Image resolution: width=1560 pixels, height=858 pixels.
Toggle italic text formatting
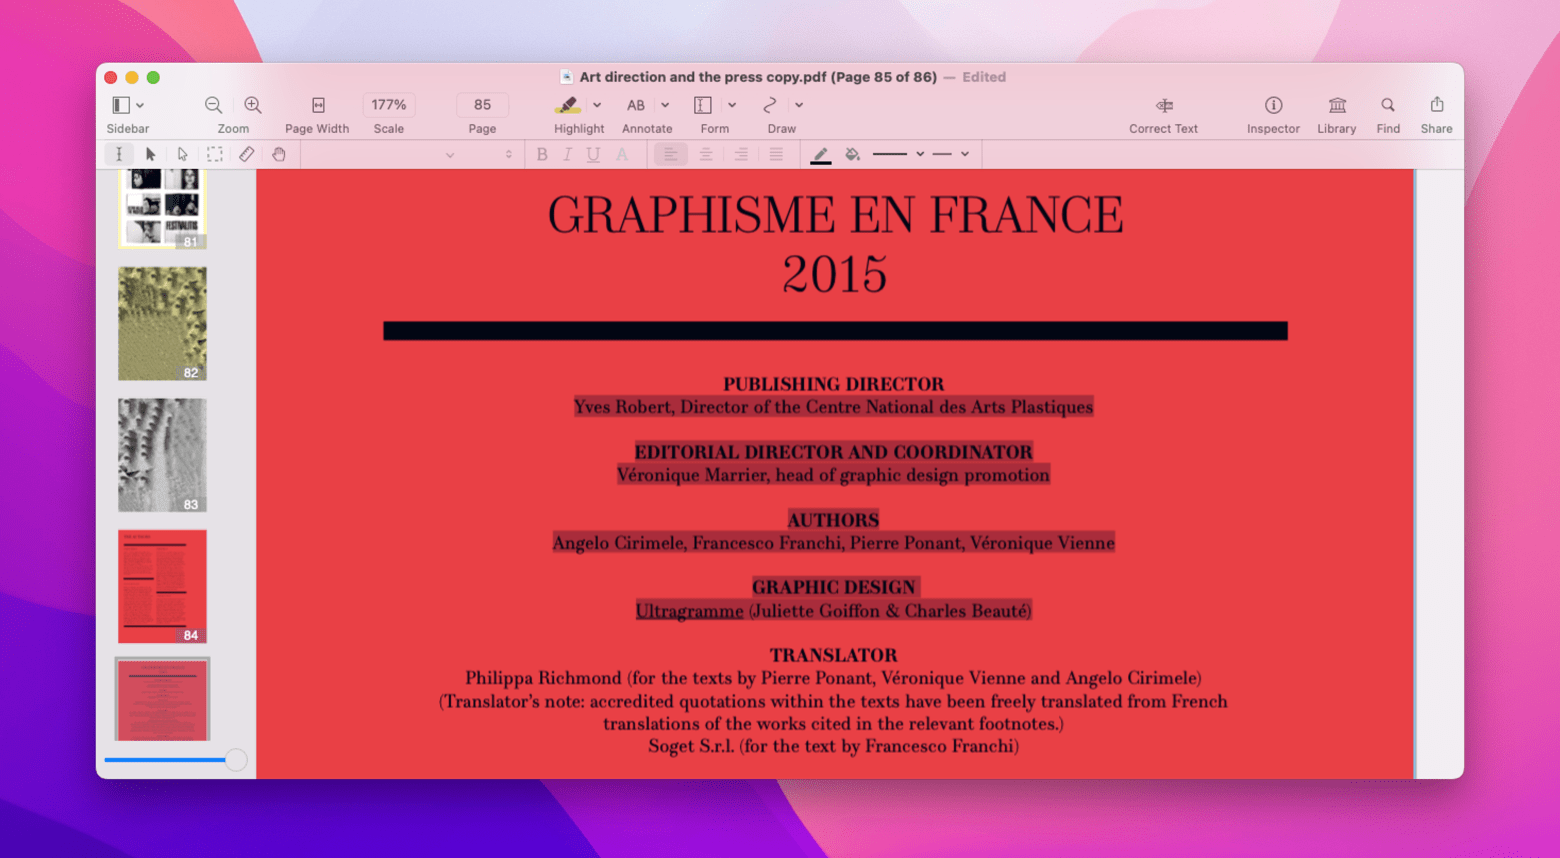567,153
